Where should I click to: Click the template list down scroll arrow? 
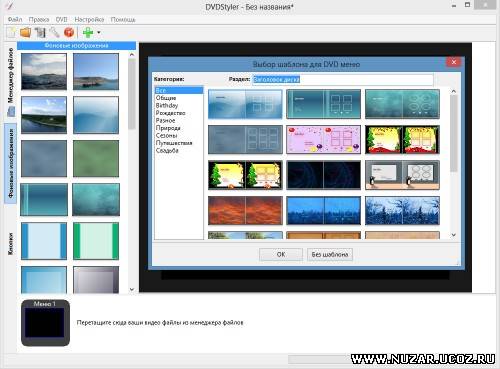[x=454, y=235]
